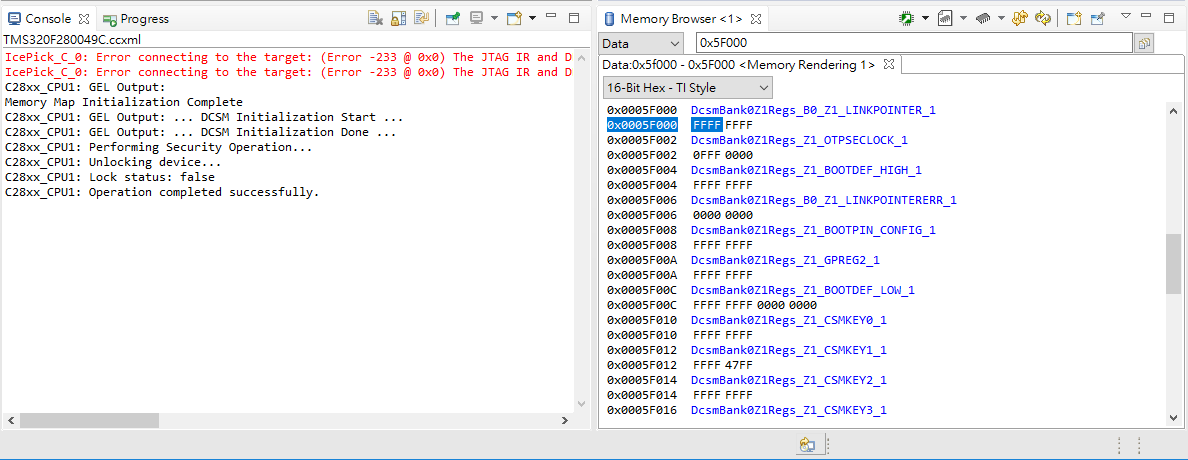Click the gray memory chip icon
Image resolution: width=1188 pixels, height=460 pixels.
tap(983, 18)
